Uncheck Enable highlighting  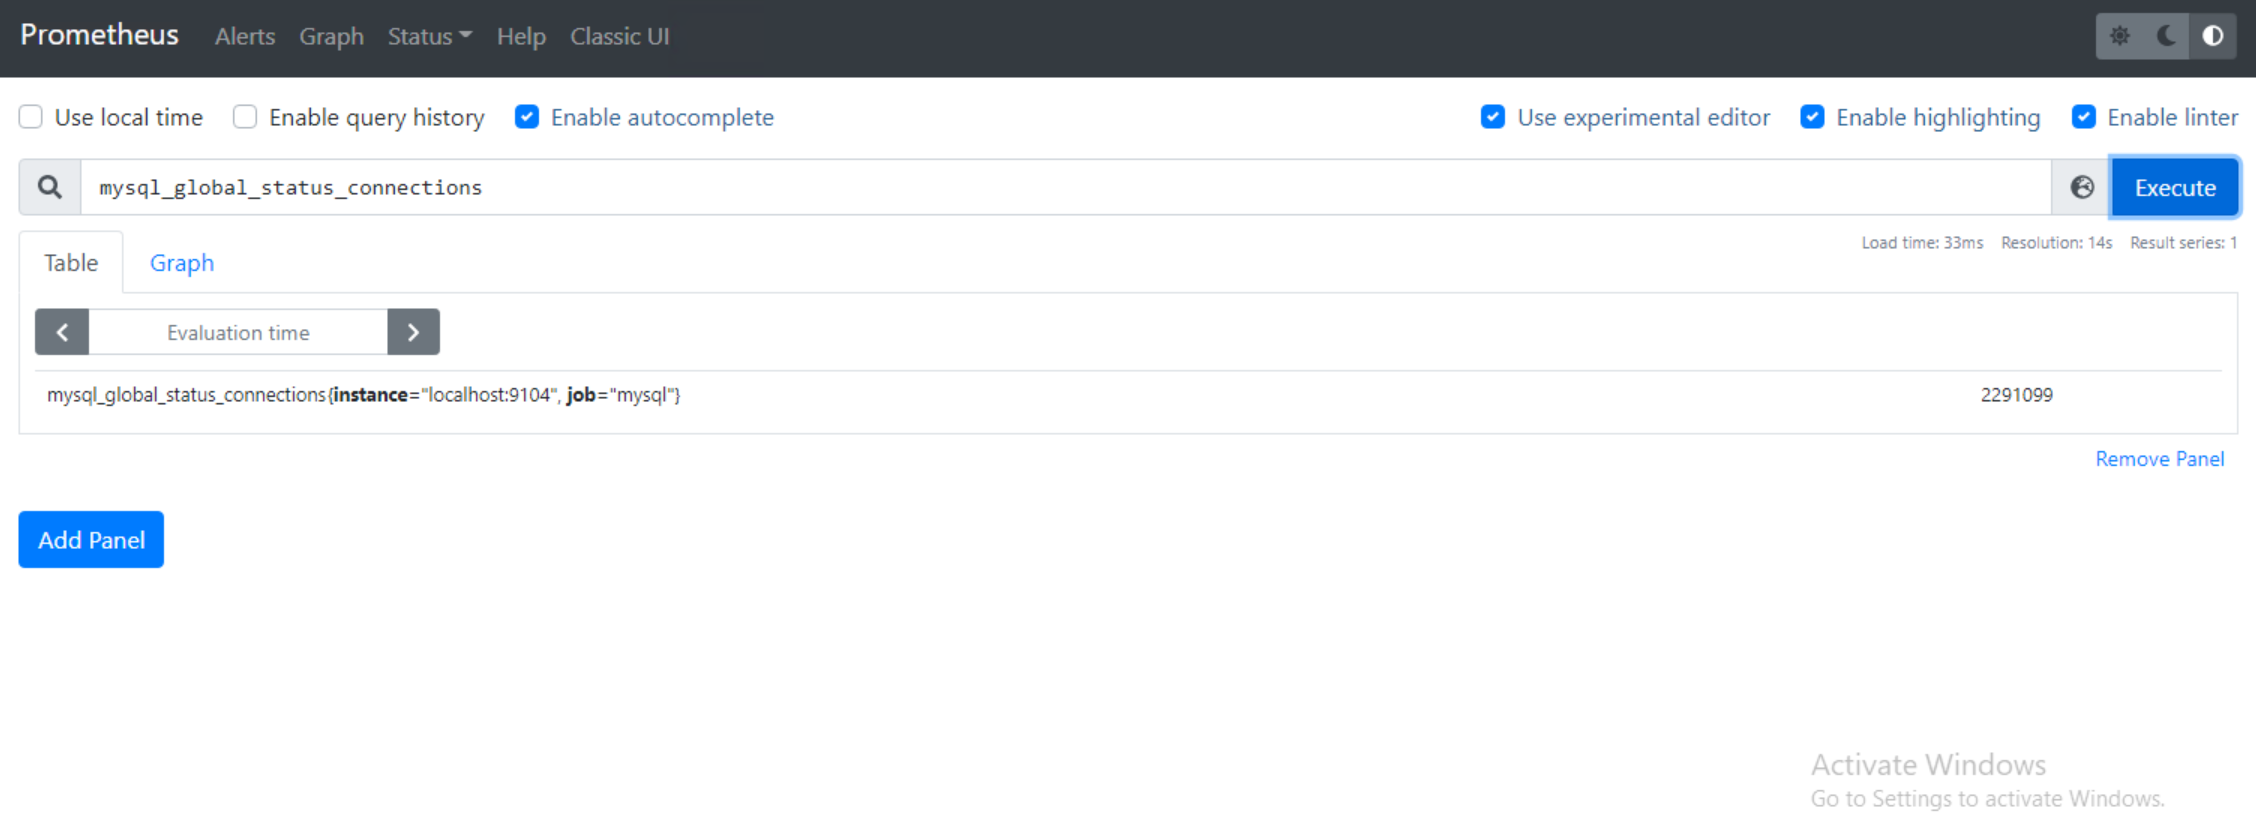click(x=1812, y=117)
